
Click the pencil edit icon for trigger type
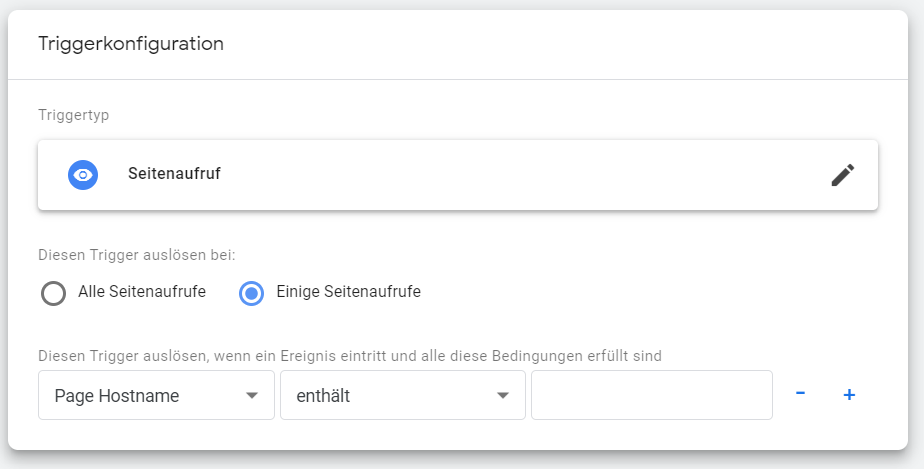[x=843, y=175]
